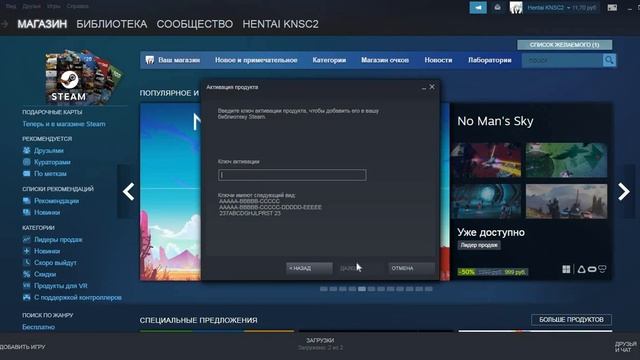Screen dimensions: 640x360
Task: Open the Категории store tab
Action: coord(329,60)
